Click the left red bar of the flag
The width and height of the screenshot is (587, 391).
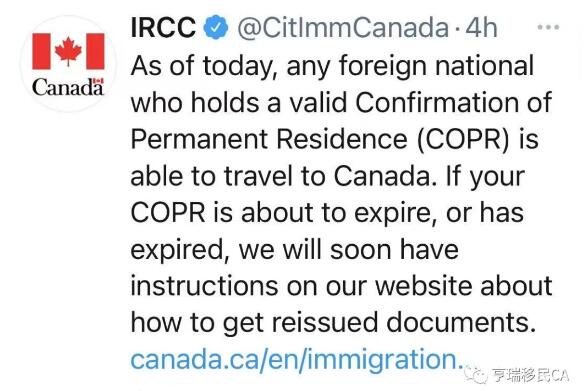41,51
